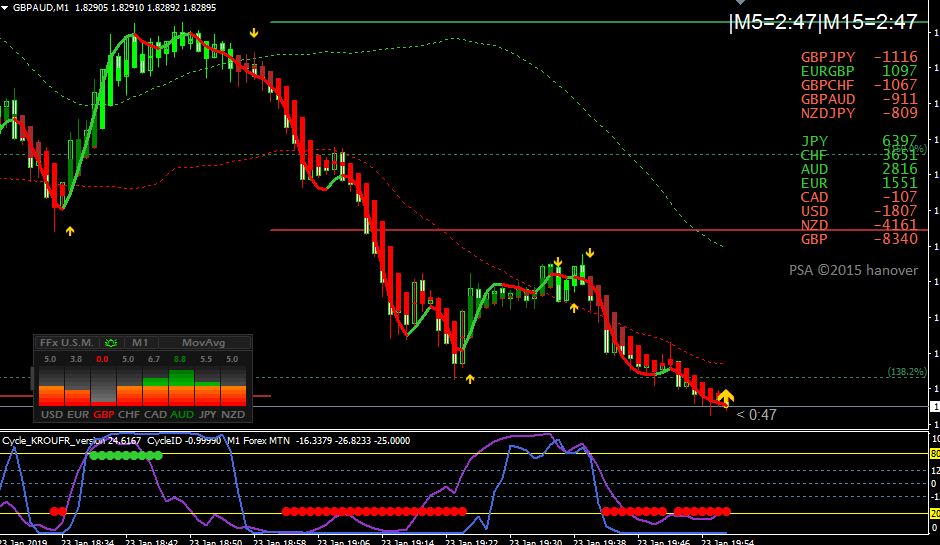Toggle the M1 timeframe button in FFx panel
940x545 pixels.
(140, 343)
